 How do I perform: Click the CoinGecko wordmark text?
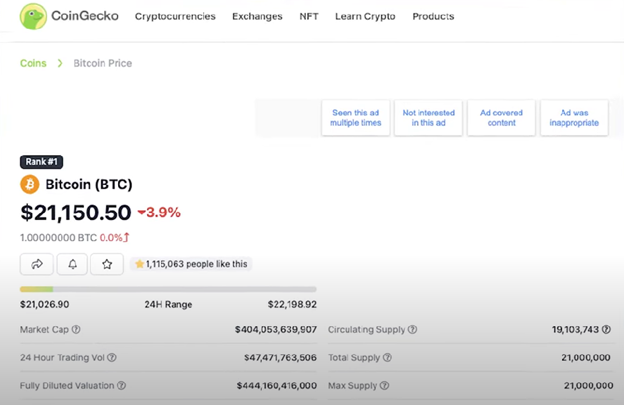click(85, 16)
